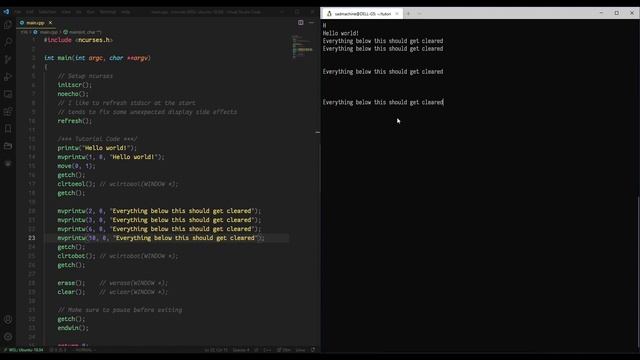
Task: Click the noecho() line in editor
Action: click(x=73, y=94)
